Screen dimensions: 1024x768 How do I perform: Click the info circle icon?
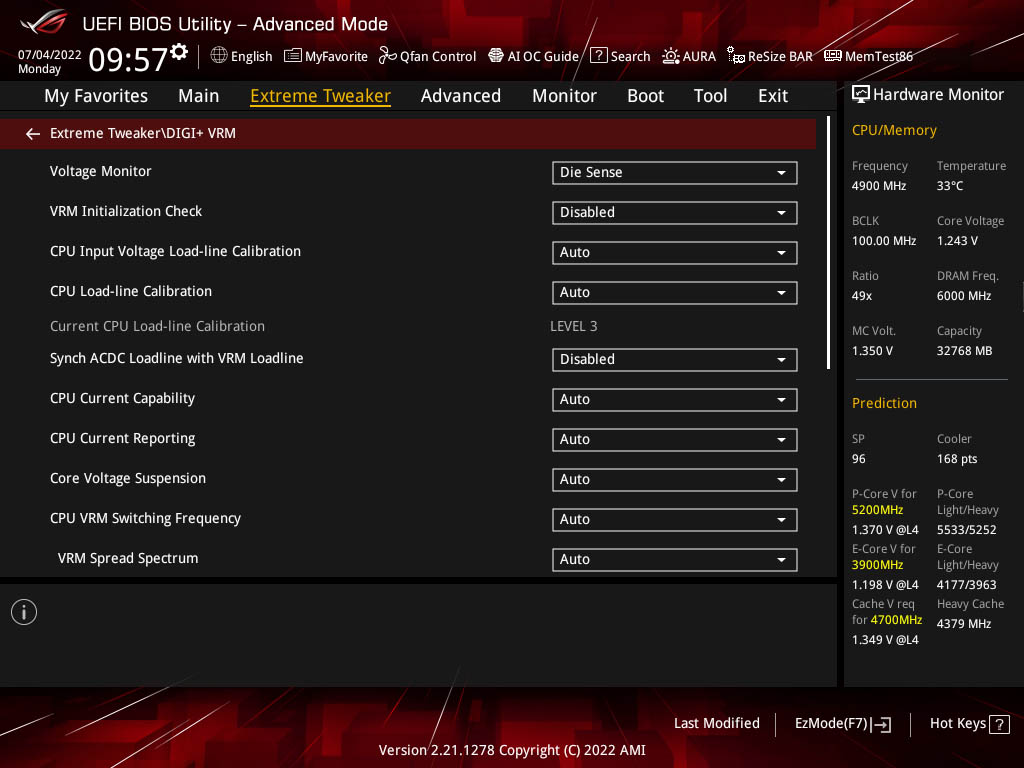[24, 612]
